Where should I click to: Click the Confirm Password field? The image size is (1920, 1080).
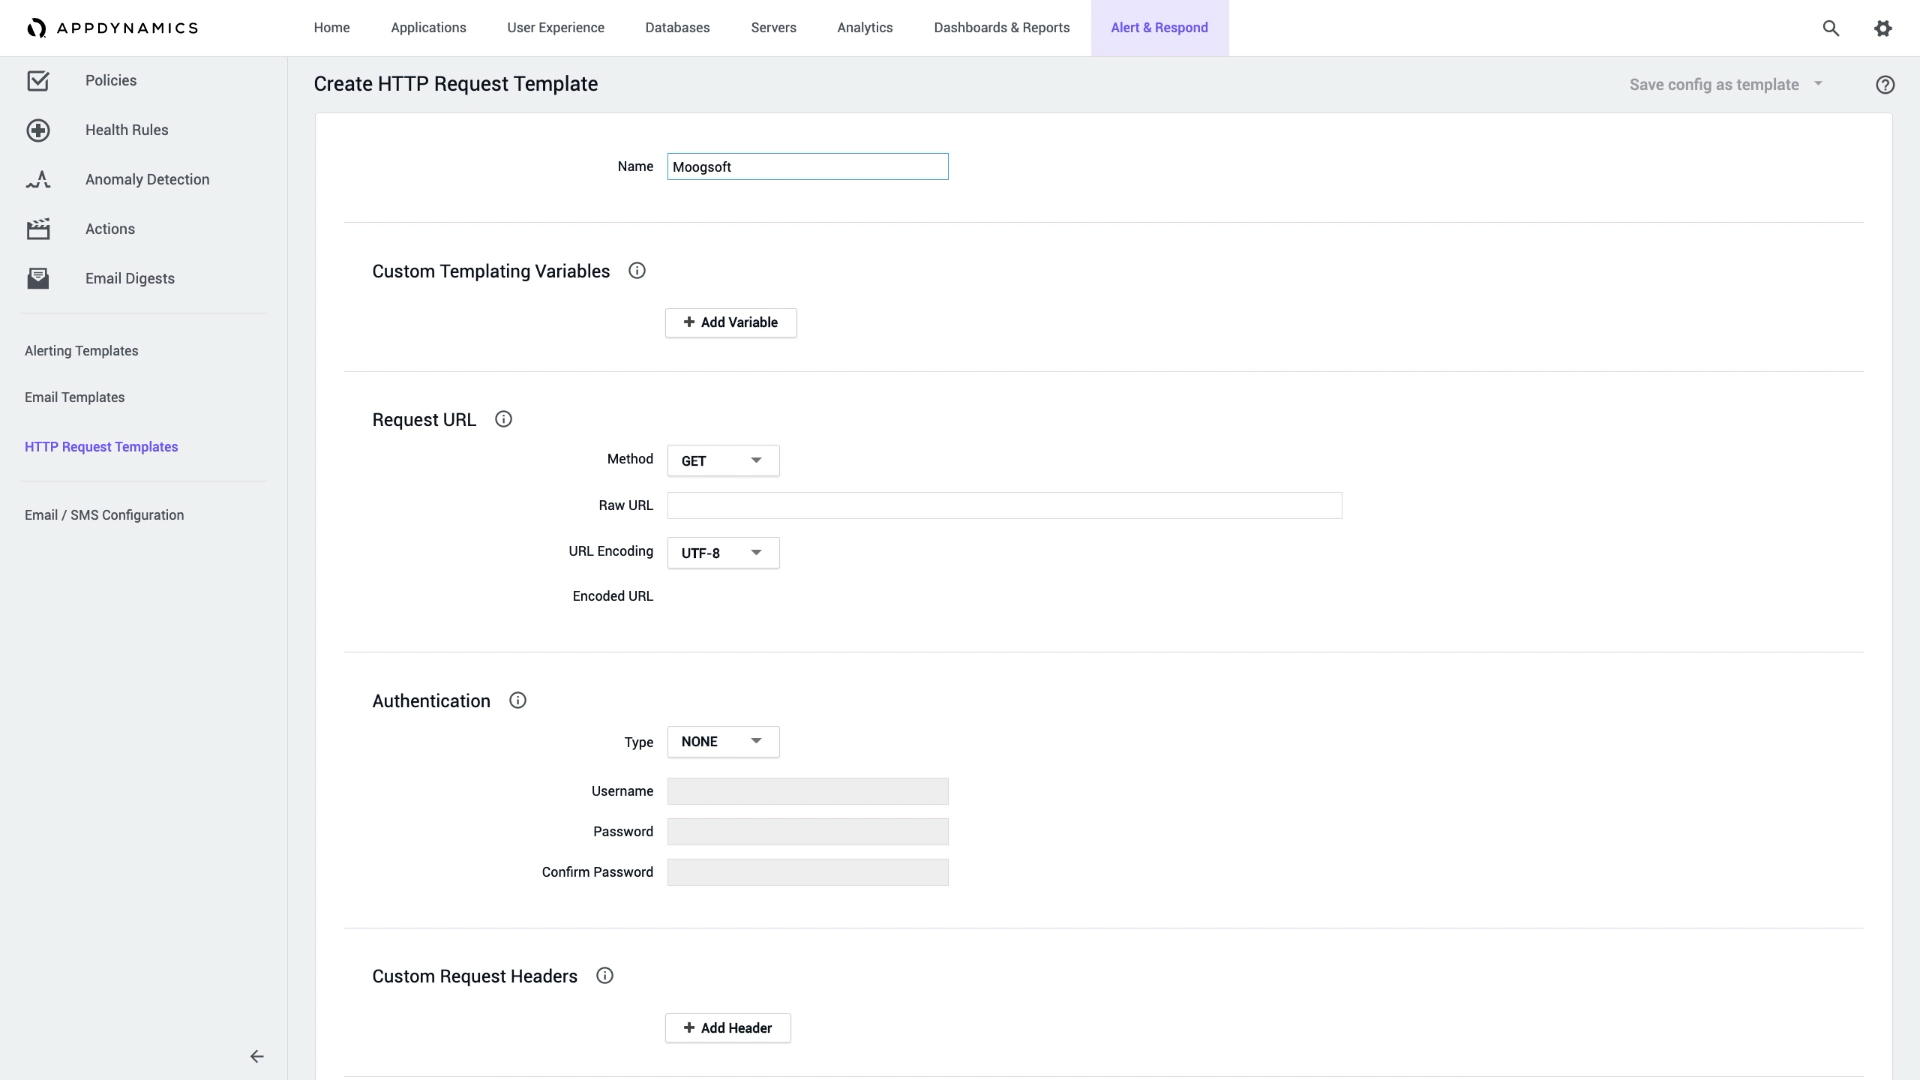point(808,873)
